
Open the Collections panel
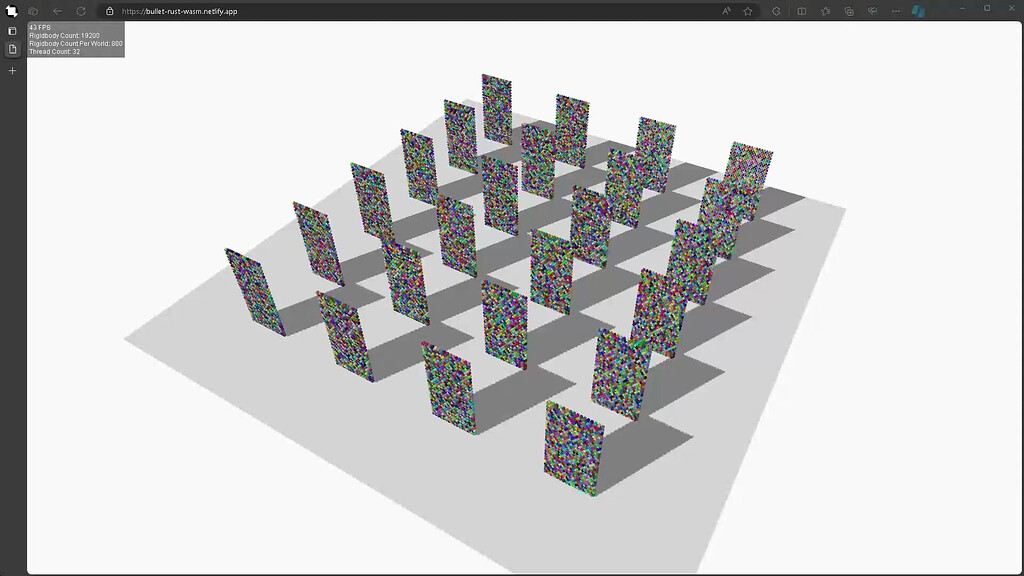pos(850,11)
